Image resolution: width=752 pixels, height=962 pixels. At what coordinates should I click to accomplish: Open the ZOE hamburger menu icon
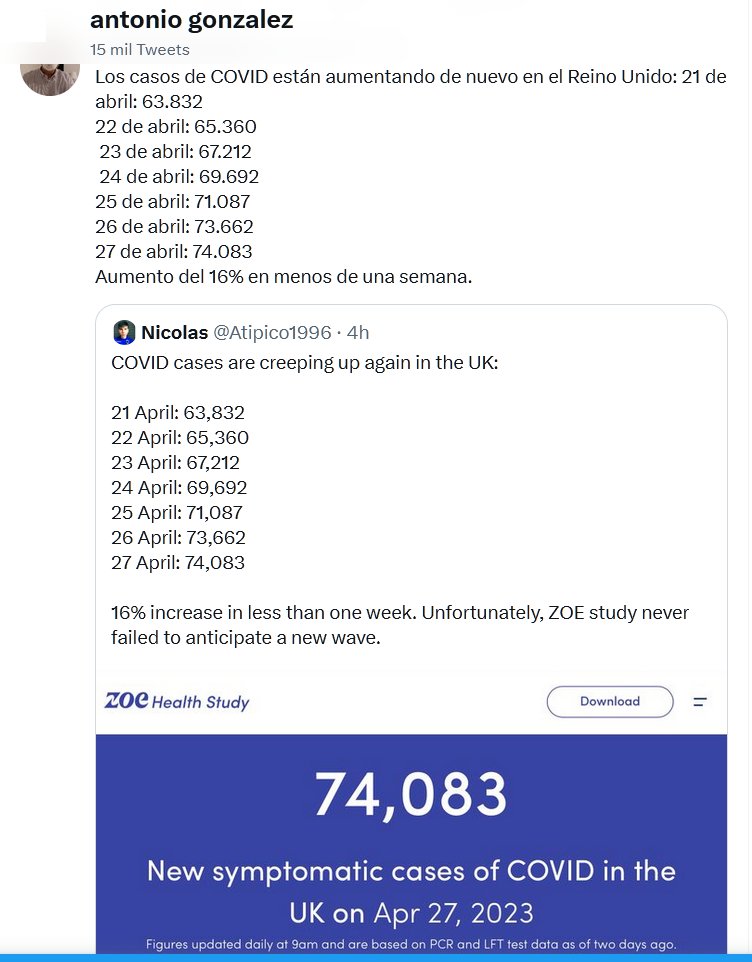(x=700, y=702)
